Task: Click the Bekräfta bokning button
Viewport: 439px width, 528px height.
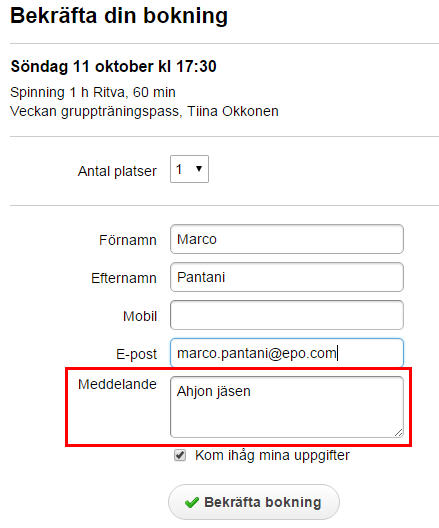Action: point(254,502)
